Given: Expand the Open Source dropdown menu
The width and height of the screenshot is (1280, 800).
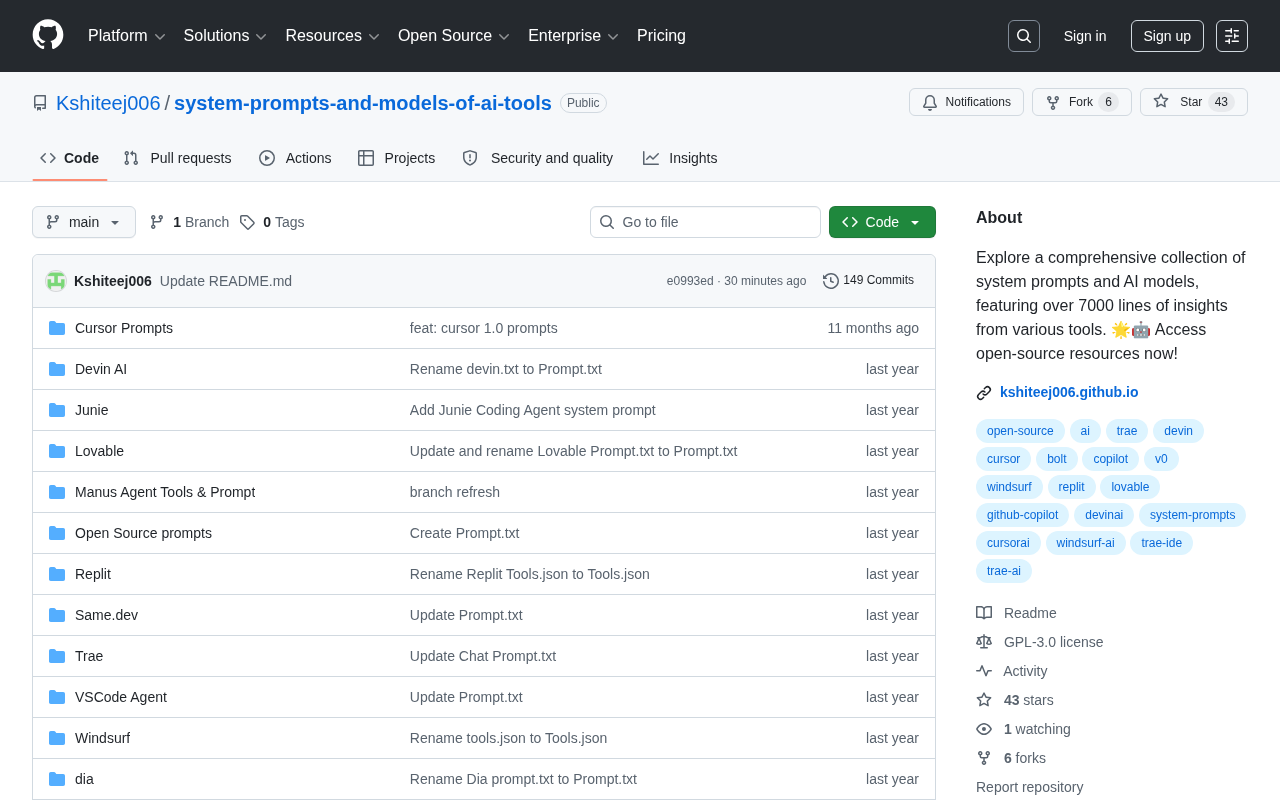Looking at the screenshot, I should tap(454, 36).
